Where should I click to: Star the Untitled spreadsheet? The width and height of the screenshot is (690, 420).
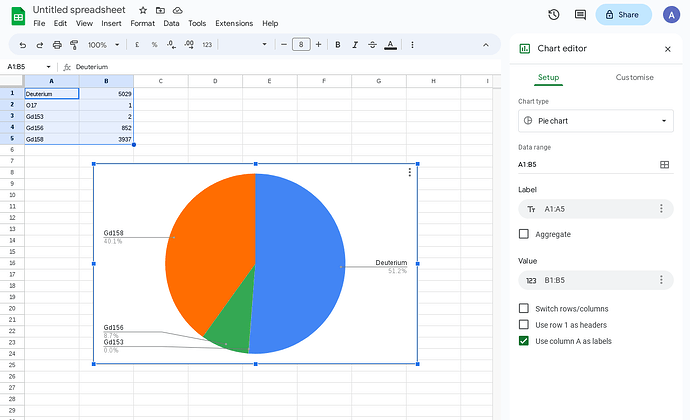143,10
